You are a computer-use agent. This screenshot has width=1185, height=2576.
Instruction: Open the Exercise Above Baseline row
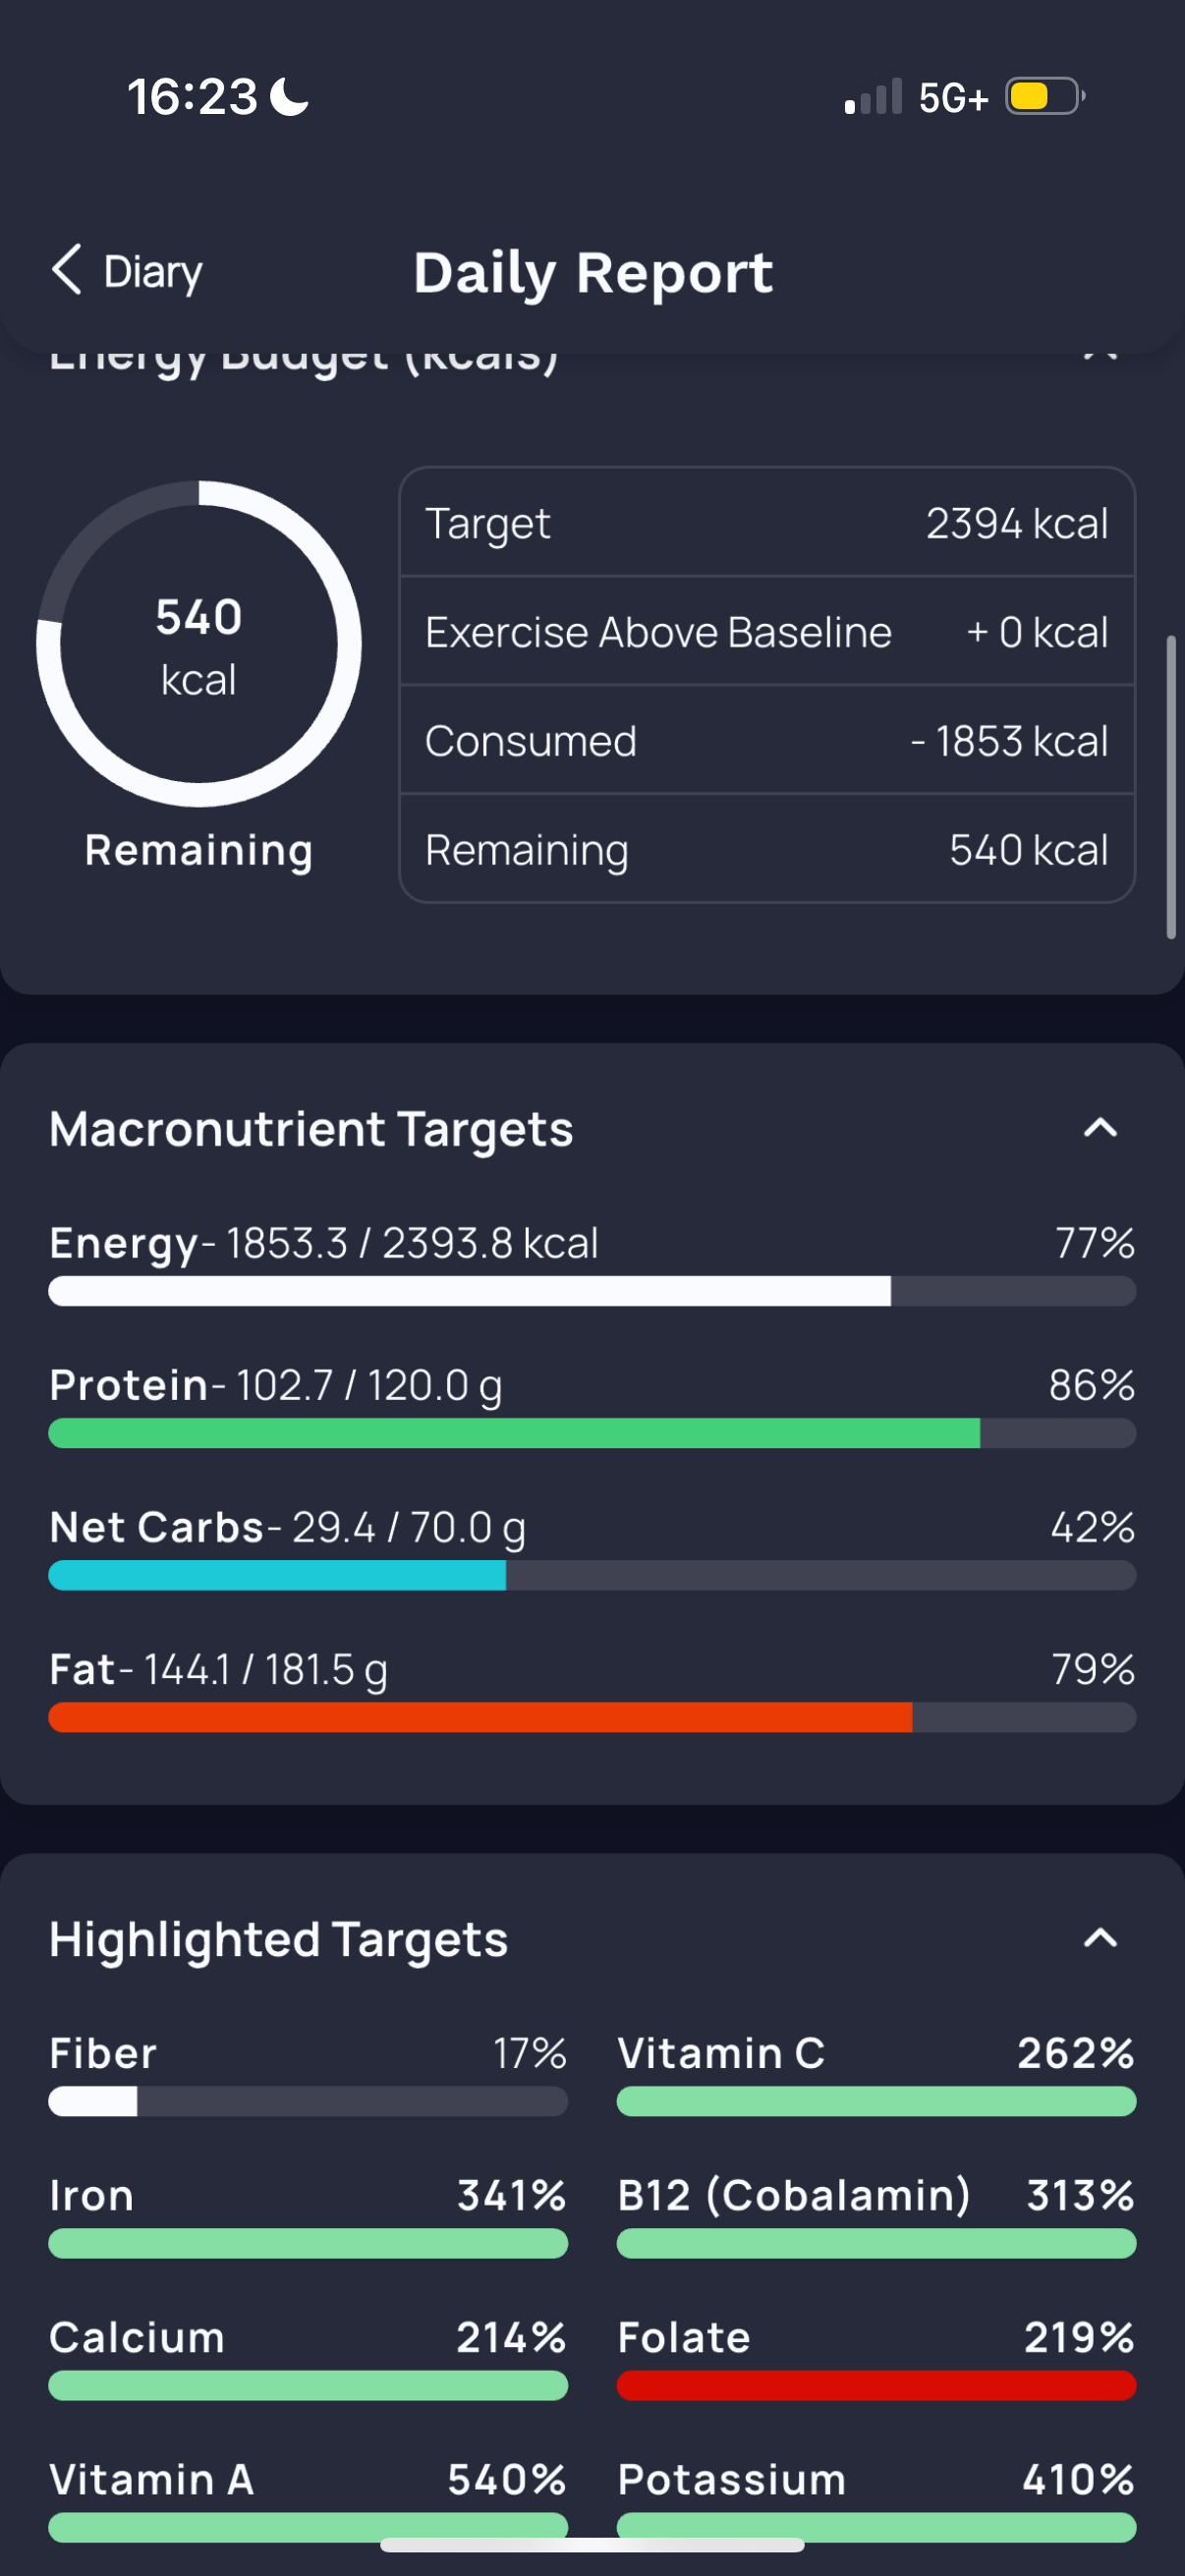767,632
